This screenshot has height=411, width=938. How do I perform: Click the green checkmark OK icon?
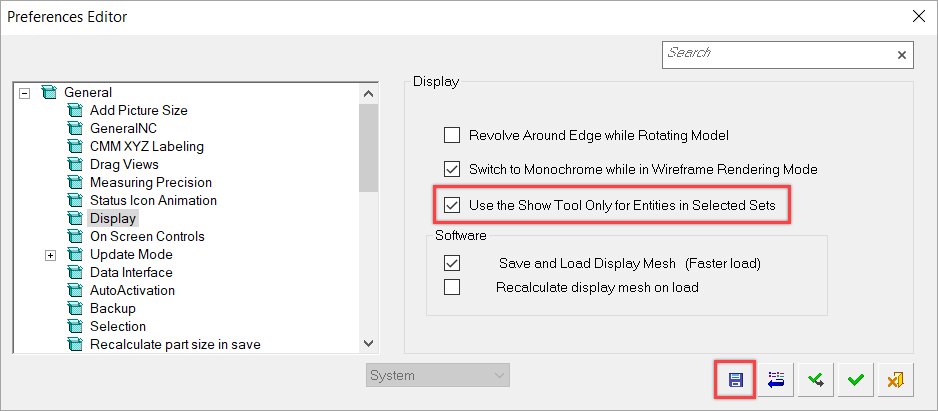click(856, 379)
